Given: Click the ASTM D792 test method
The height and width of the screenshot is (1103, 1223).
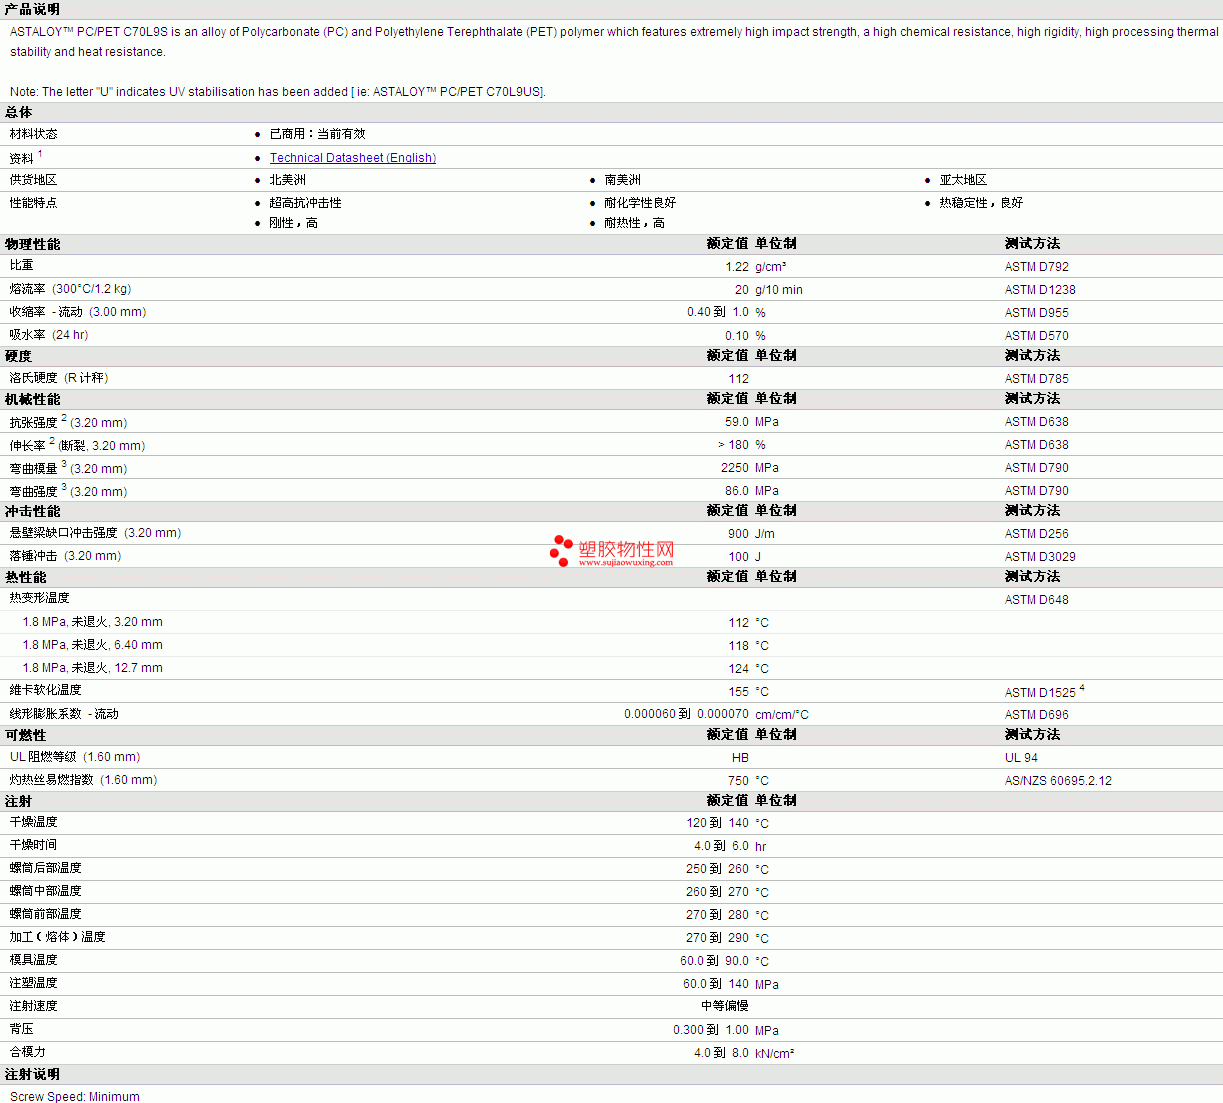Looking at the screenshot, I should (x=1036, y=267).
